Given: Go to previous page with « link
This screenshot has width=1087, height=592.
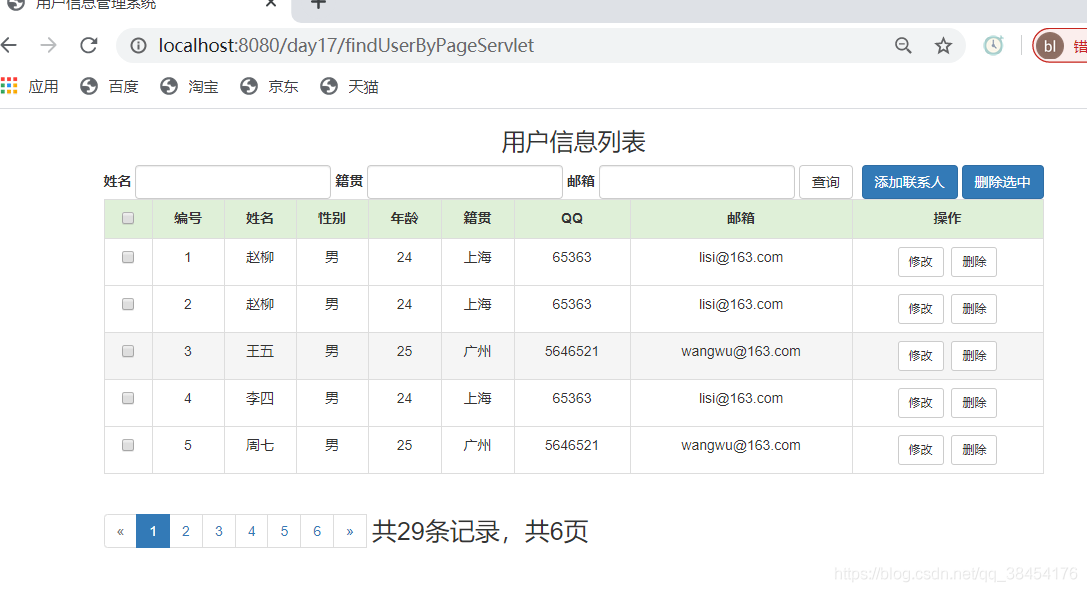Looking at the screenshot, I should (121, 531).
